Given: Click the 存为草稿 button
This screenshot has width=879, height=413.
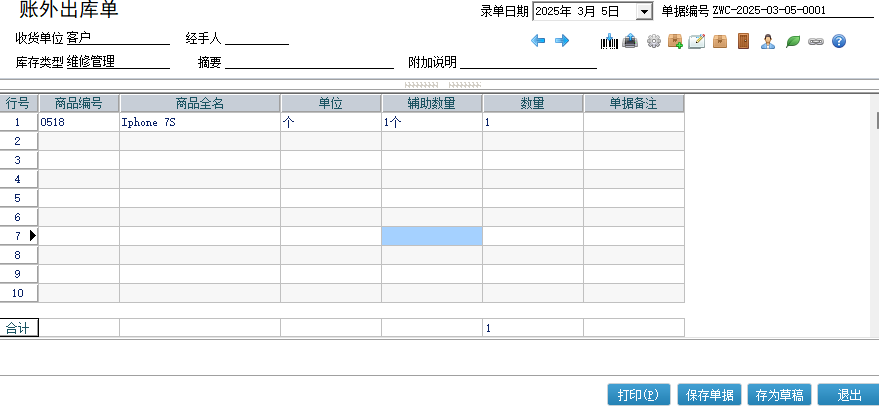Looking at the screenshot, I should pos(780,395).
